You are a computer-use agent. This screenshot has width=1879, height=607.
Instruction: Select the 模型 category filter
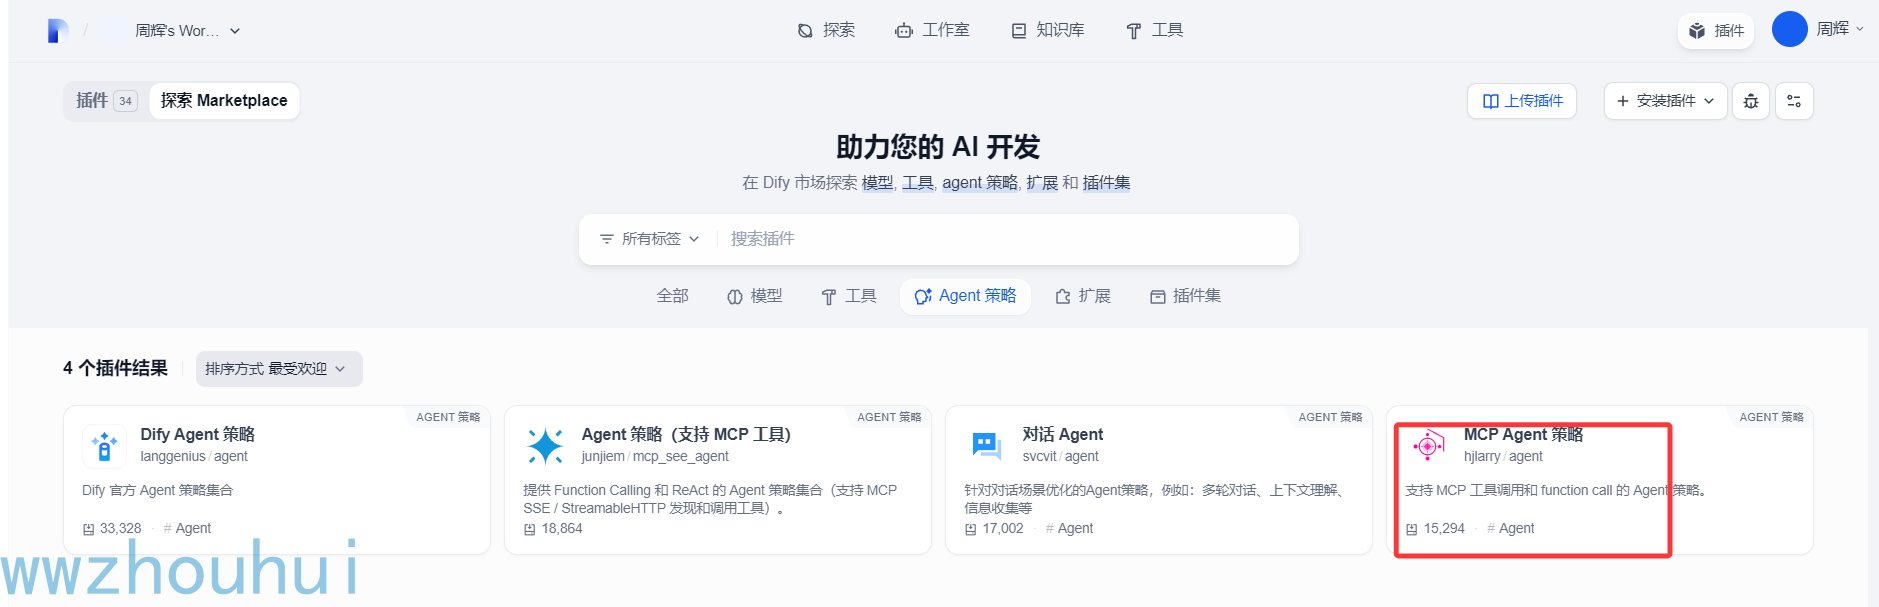click(755, 296)
